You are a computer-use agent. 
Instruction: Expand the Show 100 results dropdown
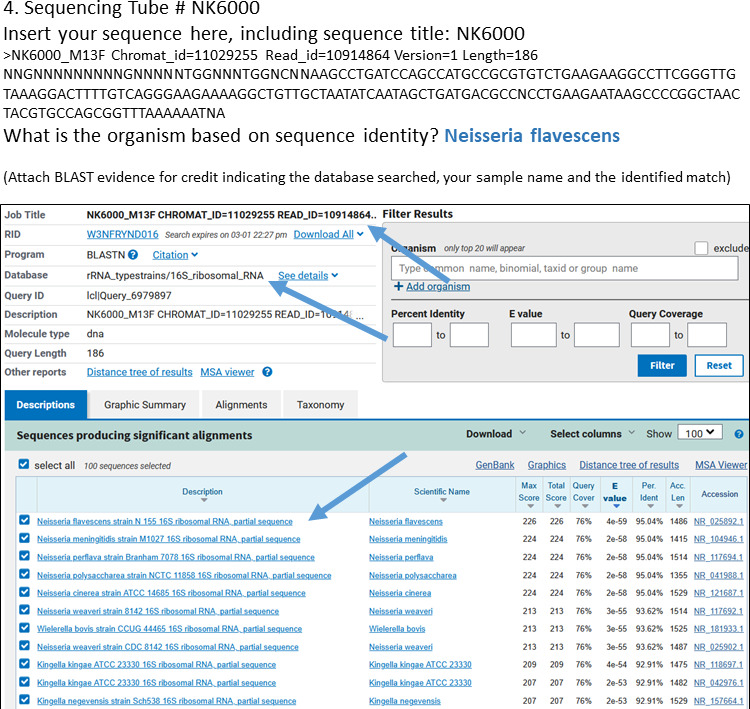click(698, 433)
